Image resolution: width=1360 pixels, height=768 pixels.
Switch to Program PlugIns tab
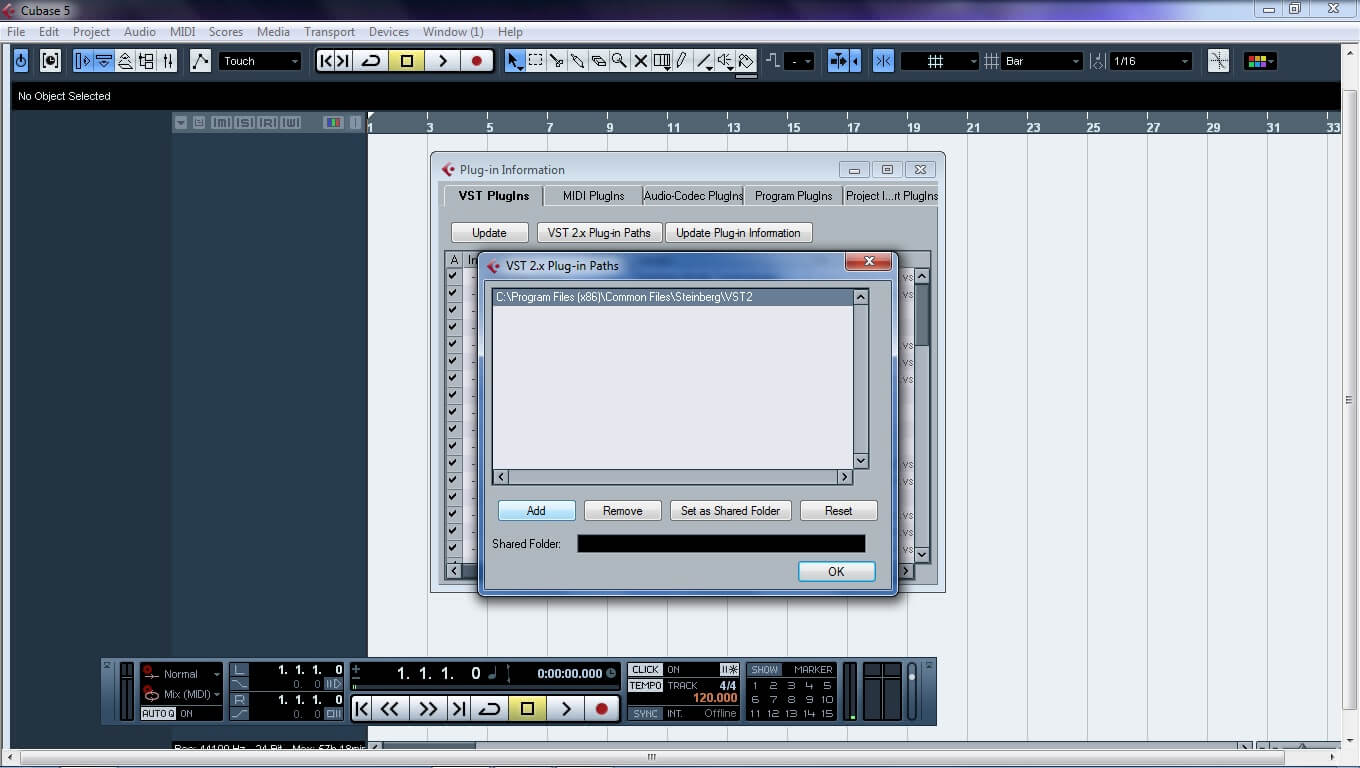pos(794,196)
